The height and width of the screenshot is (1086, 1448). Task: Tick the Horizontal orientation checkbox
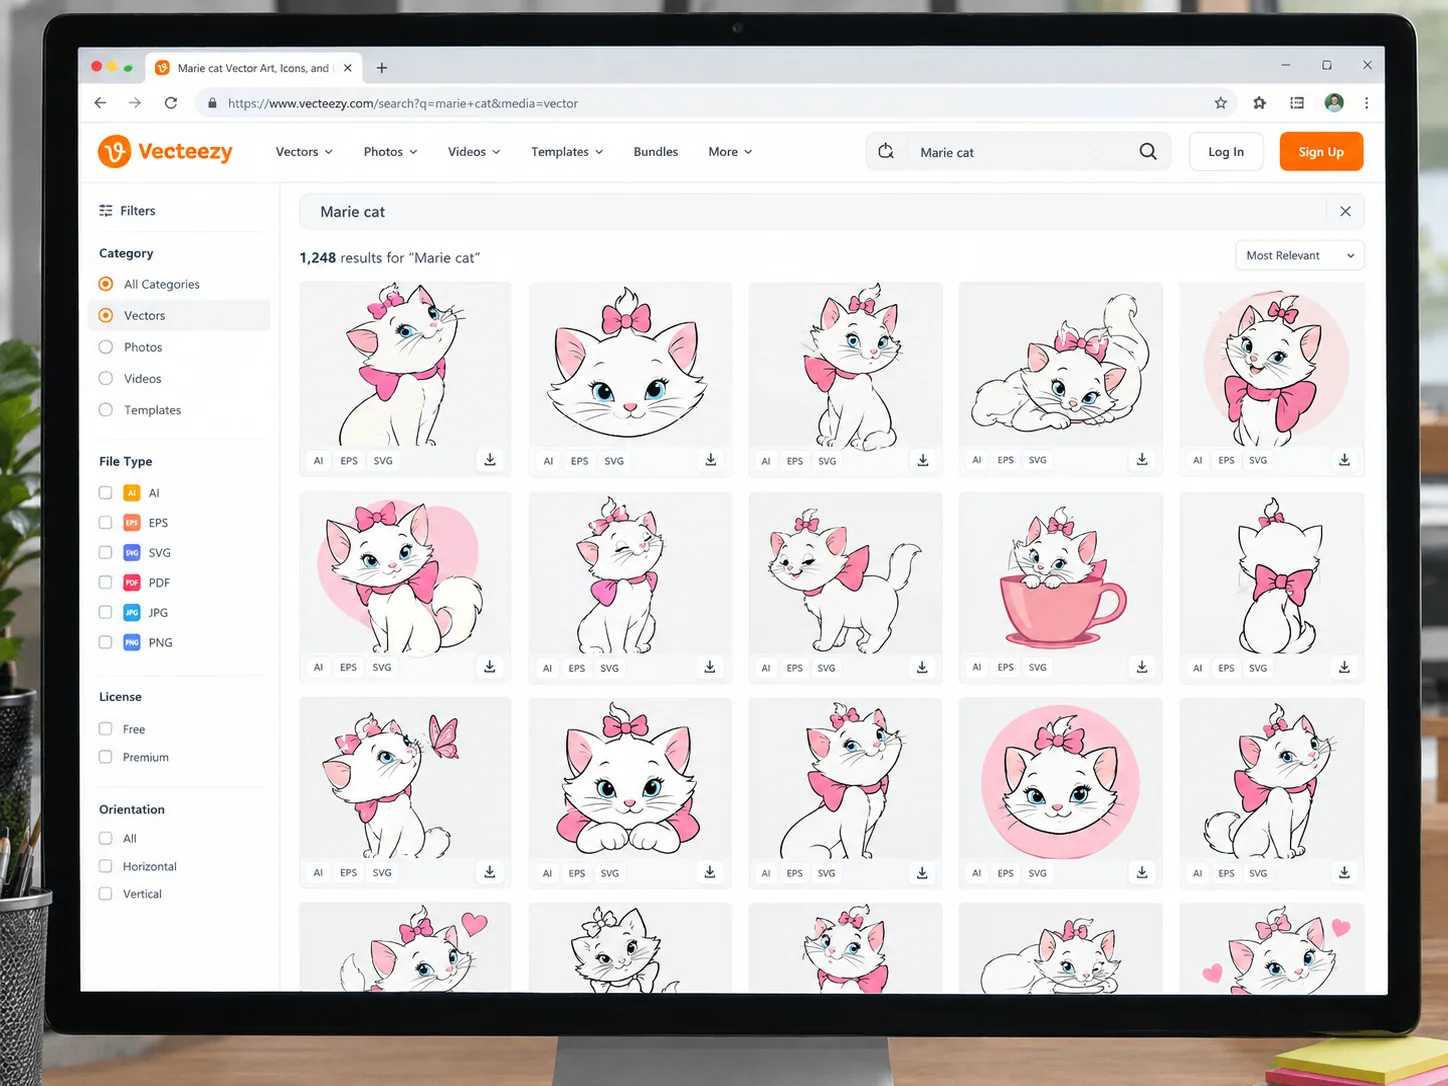[105, 866]
